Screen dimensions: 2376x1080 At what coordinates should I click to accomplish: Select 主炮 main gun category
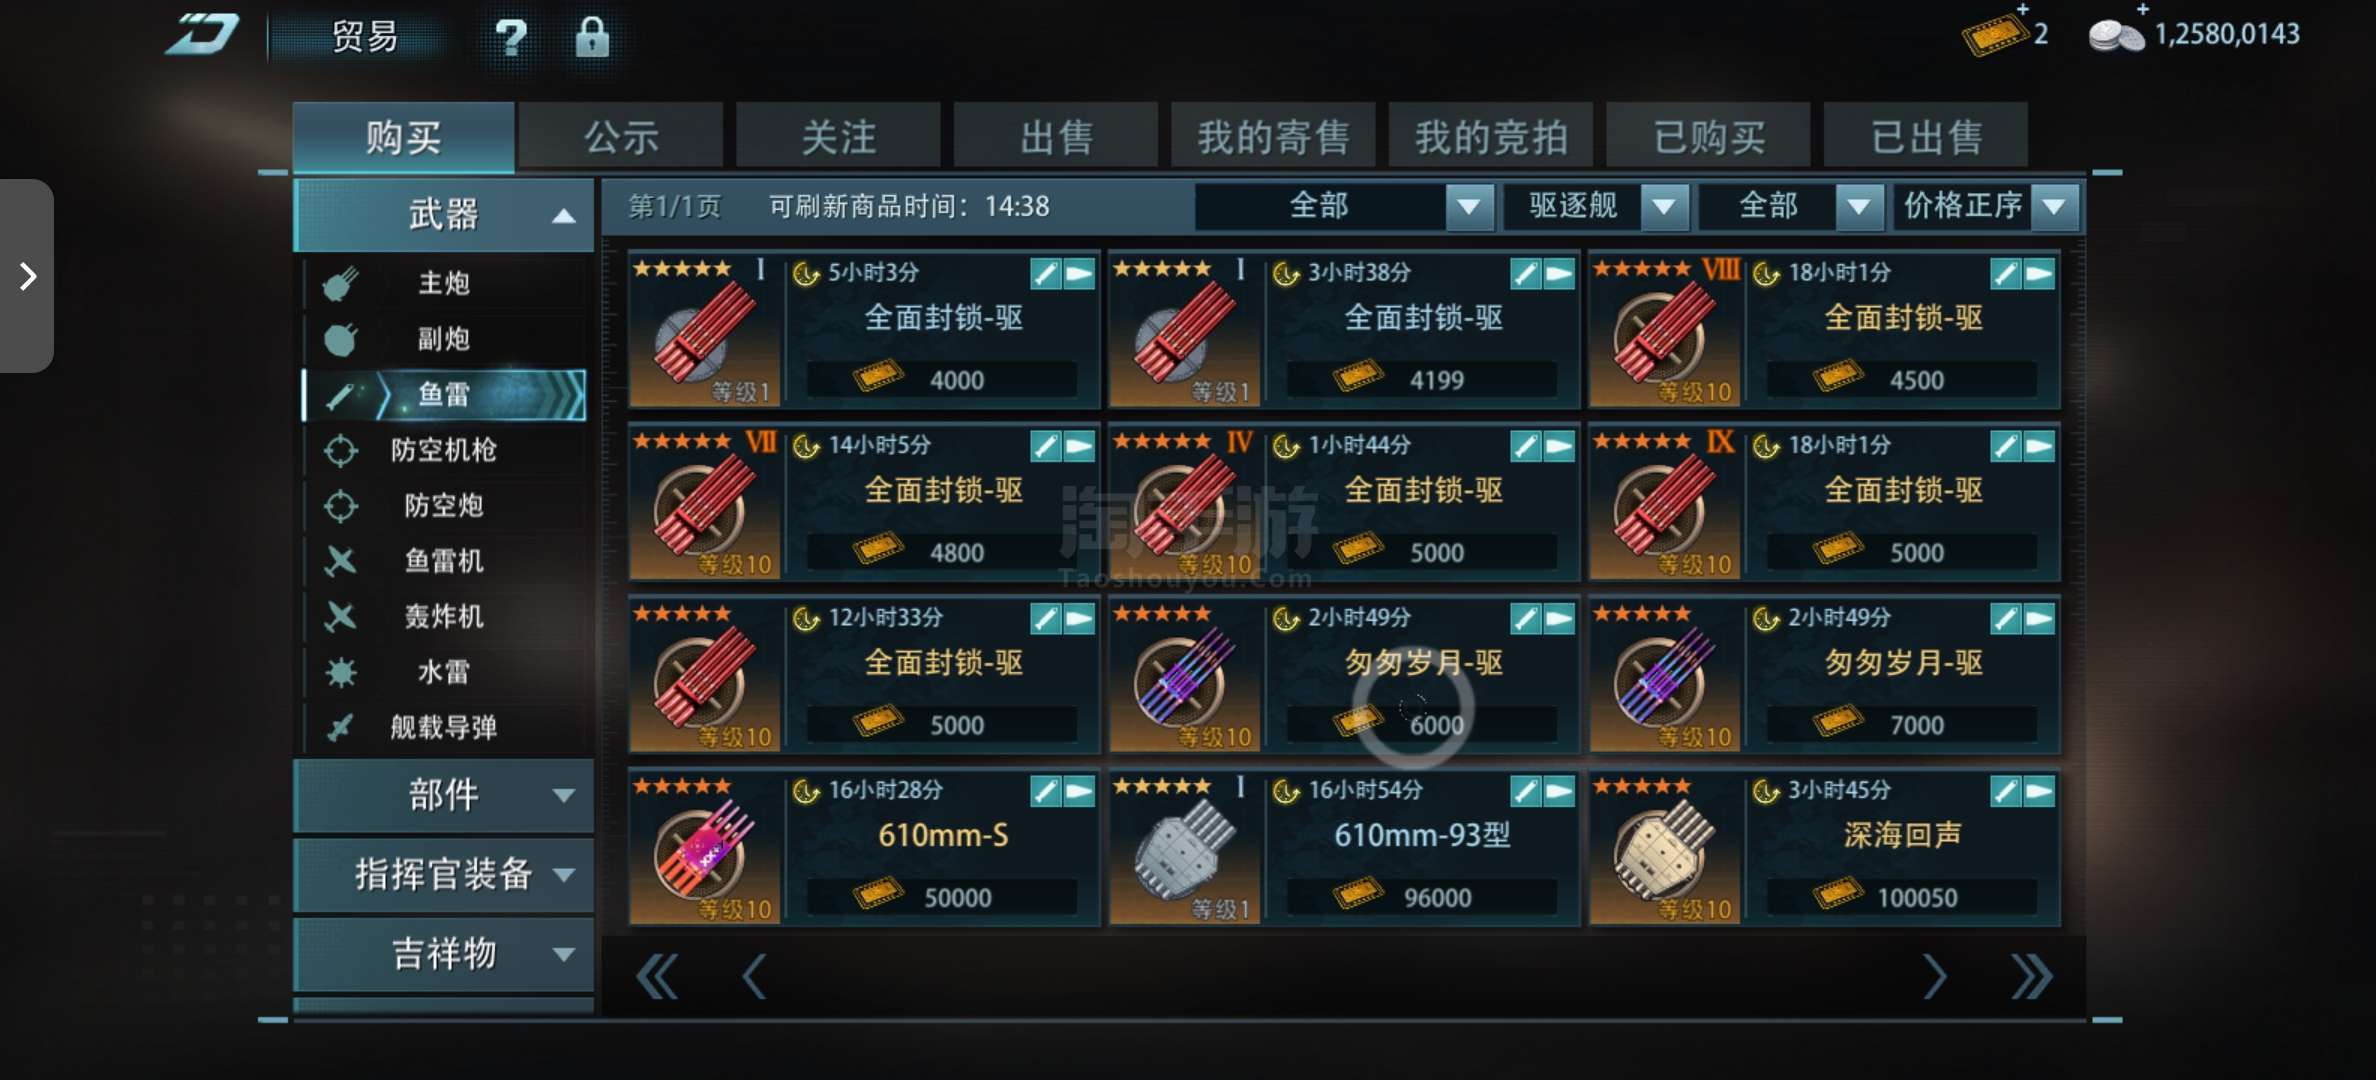click(444, 283)
